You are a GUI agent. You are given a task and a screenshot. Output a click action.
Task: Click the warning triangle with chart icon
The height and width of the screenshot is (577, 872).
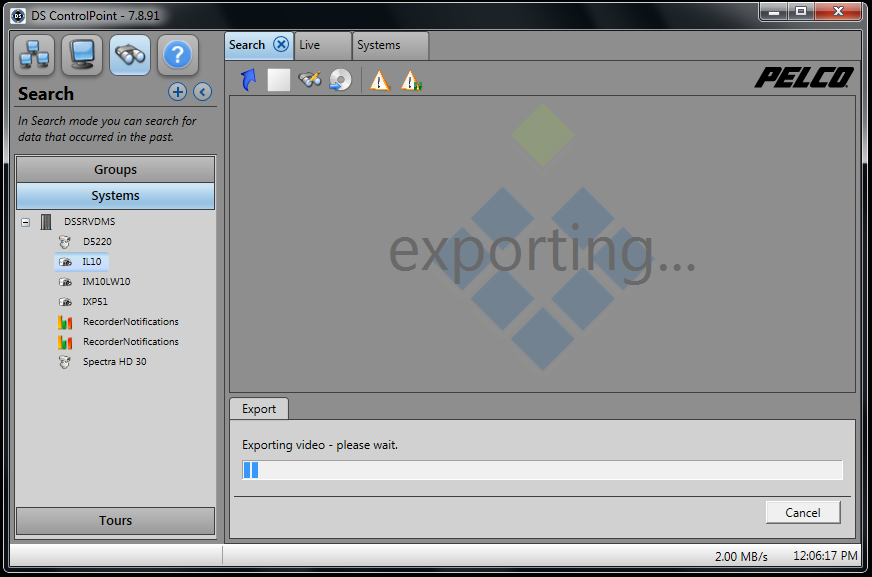coord(412,79)
